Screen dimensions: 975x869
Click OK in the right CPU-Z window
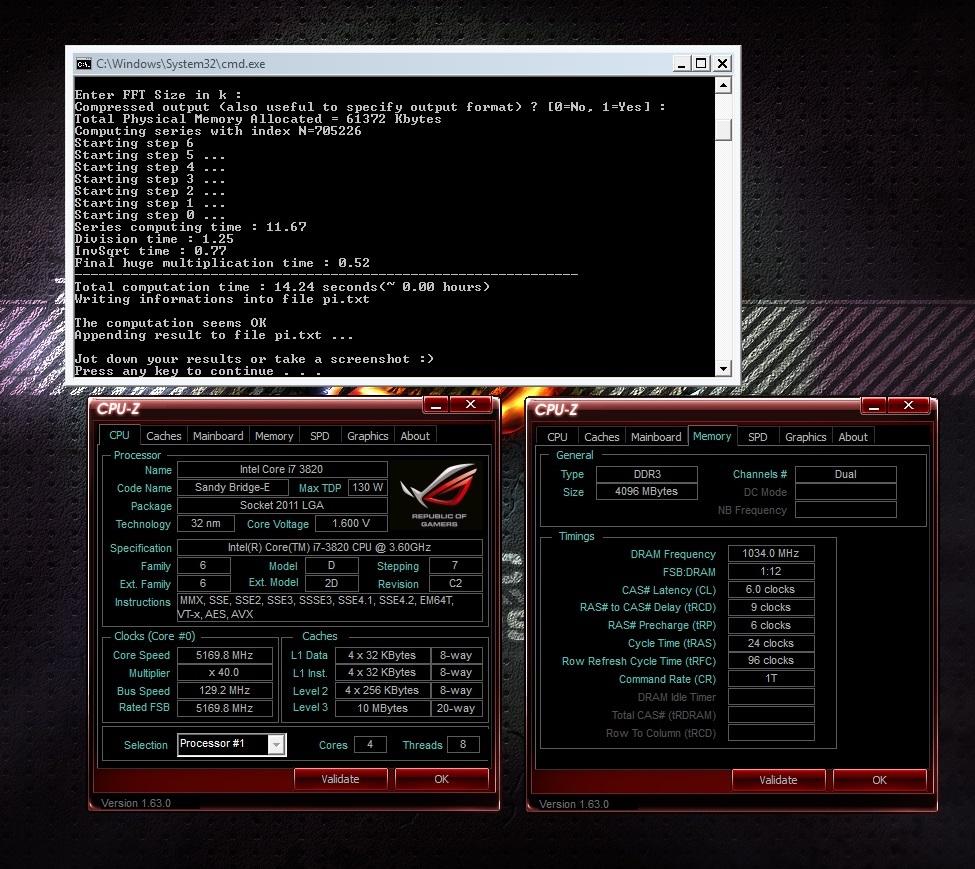click(879, 780)
